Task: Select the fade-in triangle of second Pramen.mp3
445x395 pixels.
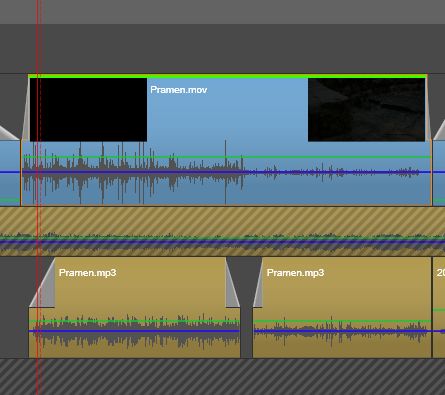Action: coord(258,283)
